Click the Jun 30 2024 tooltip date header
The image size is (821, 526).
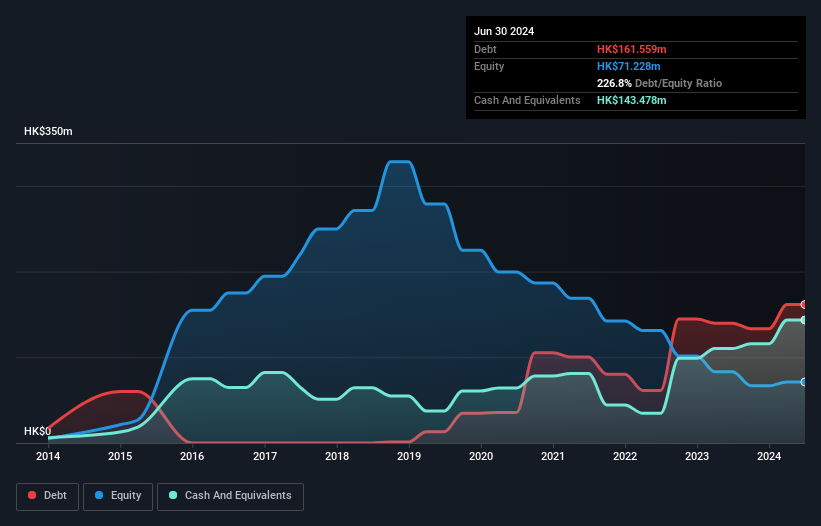point(504,31)
